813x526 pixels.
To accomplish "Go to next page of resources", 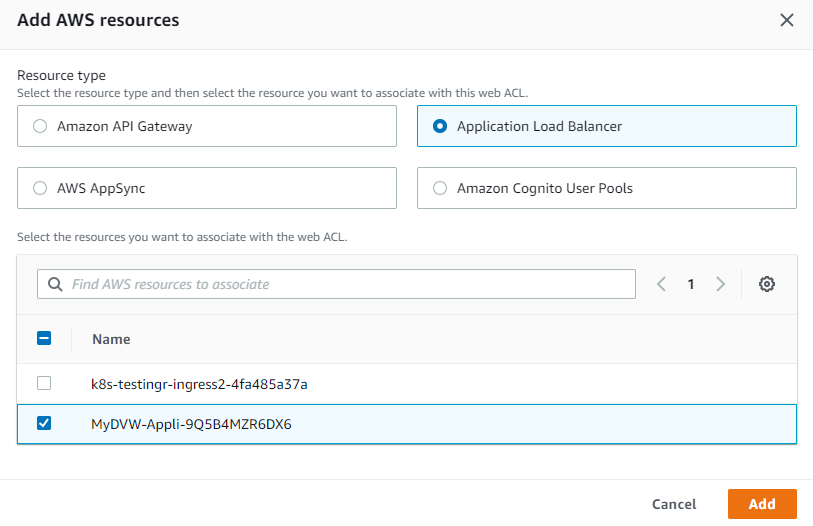I will pos(720,284).
